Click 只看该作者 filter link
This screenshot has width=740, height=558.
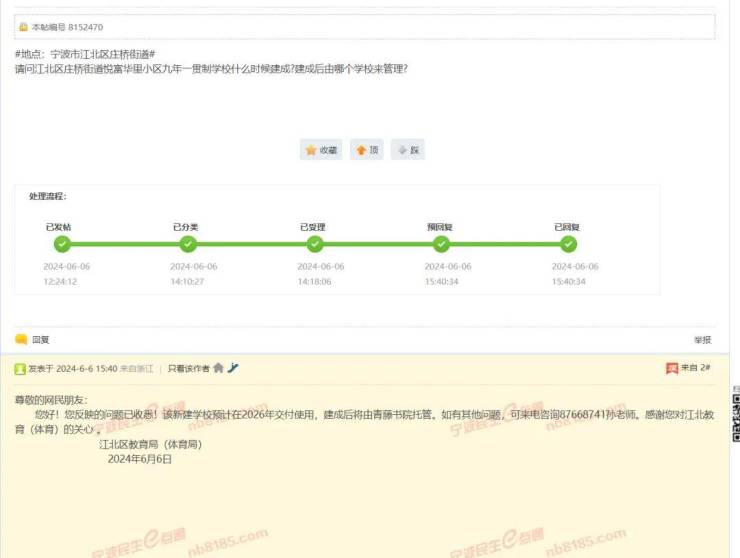pos(188,368)
